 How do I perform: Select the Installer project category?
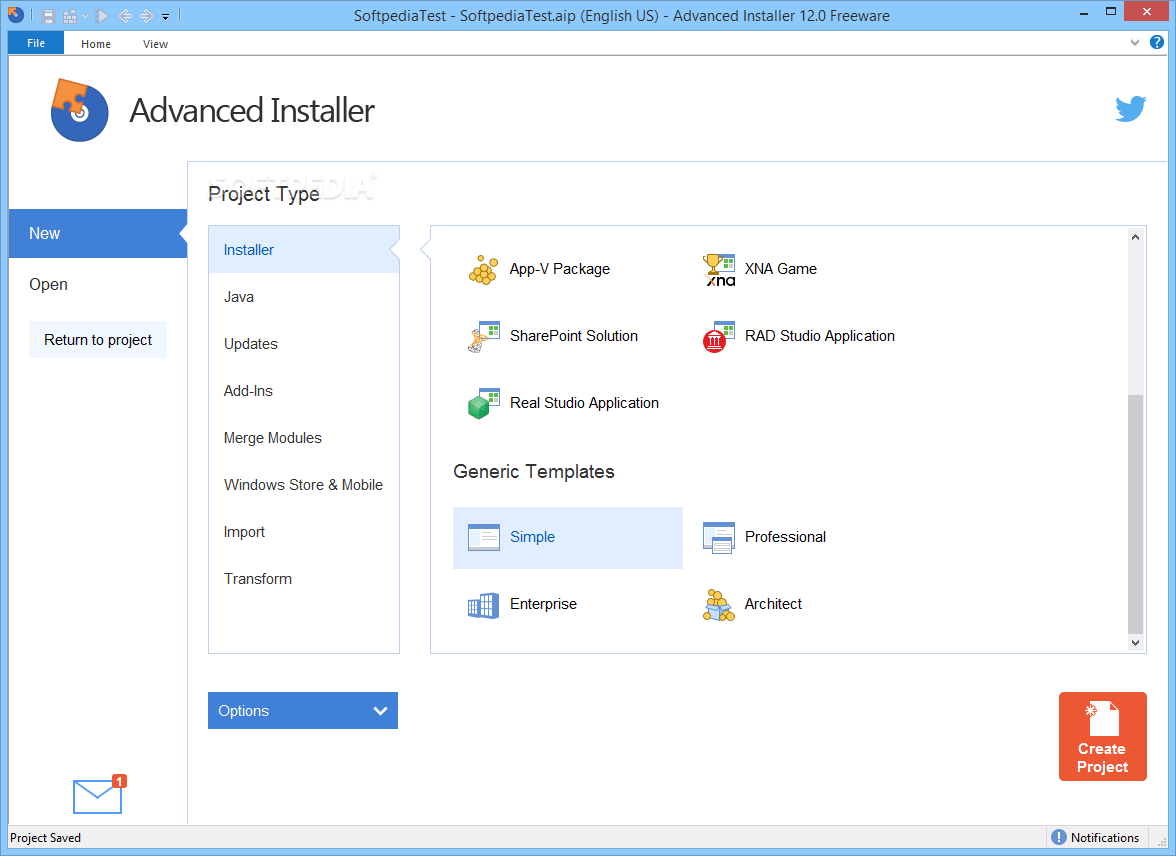click(304, 250)
